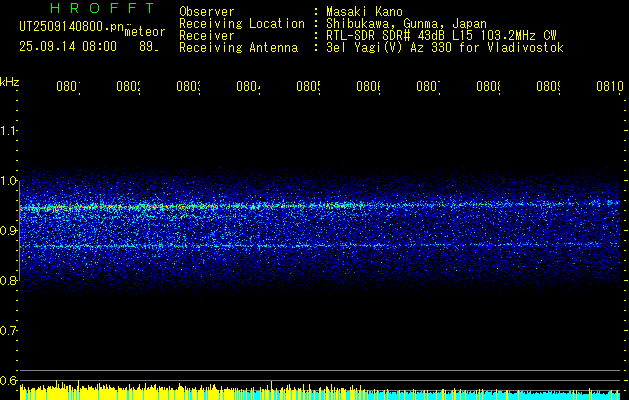Screen dimensions: 629x400
Task: Click the word 'meteor' under the file name
Action: pyautogui.click(x=145, y=32)
